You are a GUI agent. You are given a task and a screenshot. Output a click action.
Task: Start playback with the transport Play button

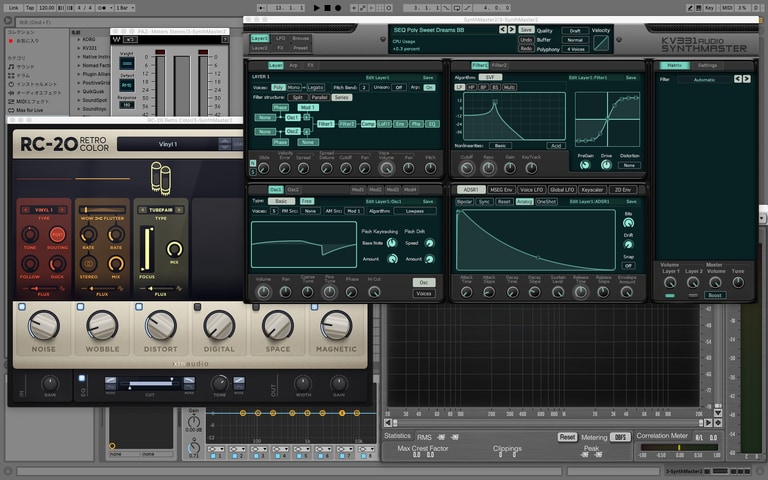[316, 8]
